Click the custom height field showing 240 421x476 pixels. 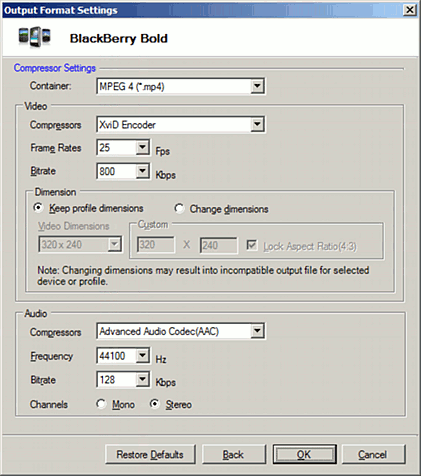pyautogui.click(x=218, y=246)
